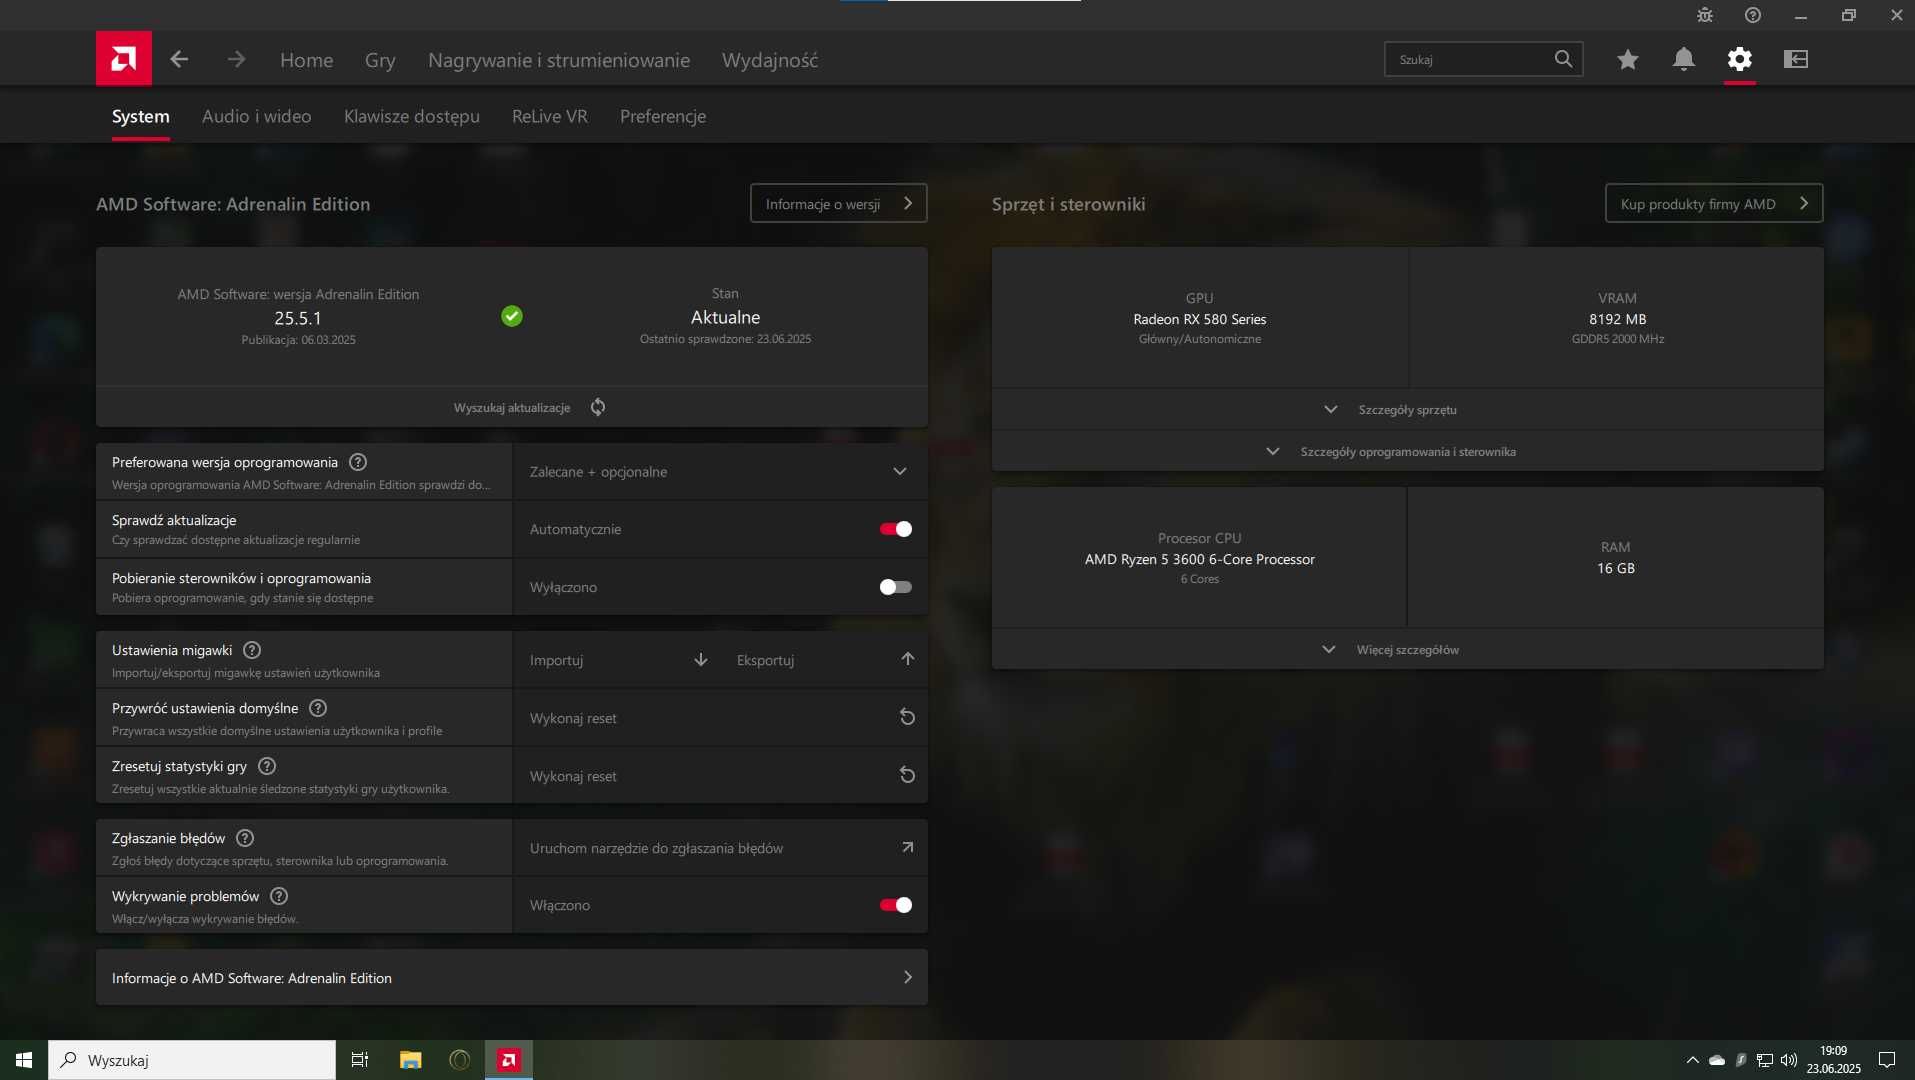Viewport: 1915px width, 1080px height.
Task: Toggle Wykrywanie problemów switch
Action: pyautogui.click(x=895, y=905)
